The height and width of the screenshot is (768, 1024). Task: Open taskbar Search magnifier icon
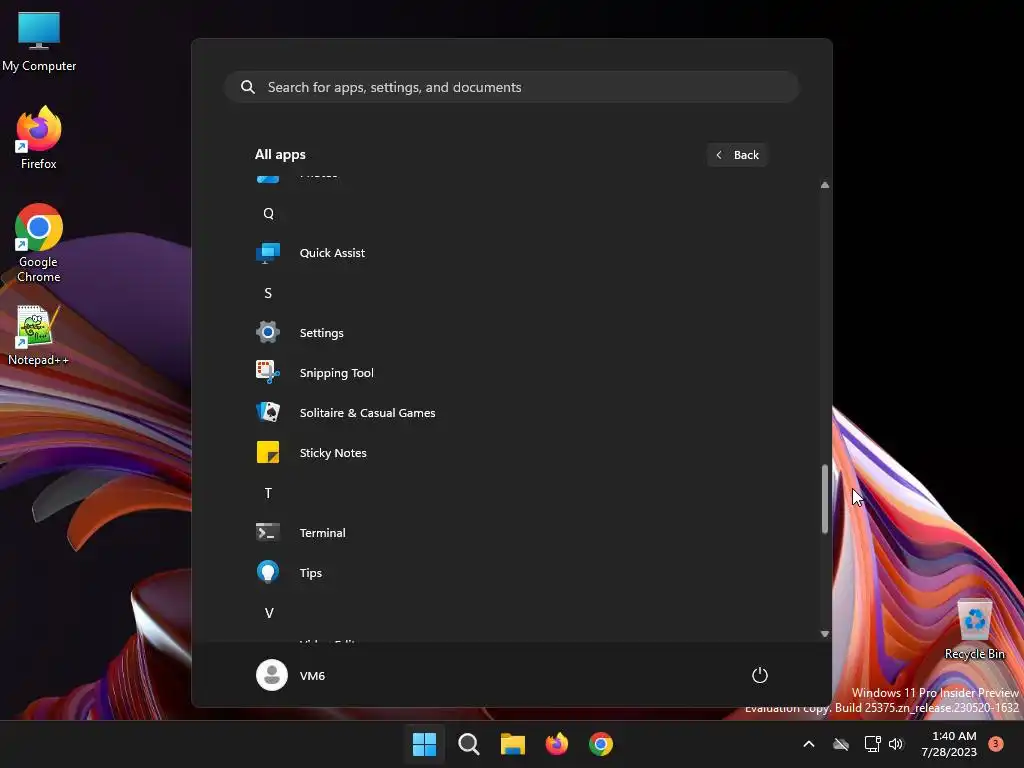point(469,744)
